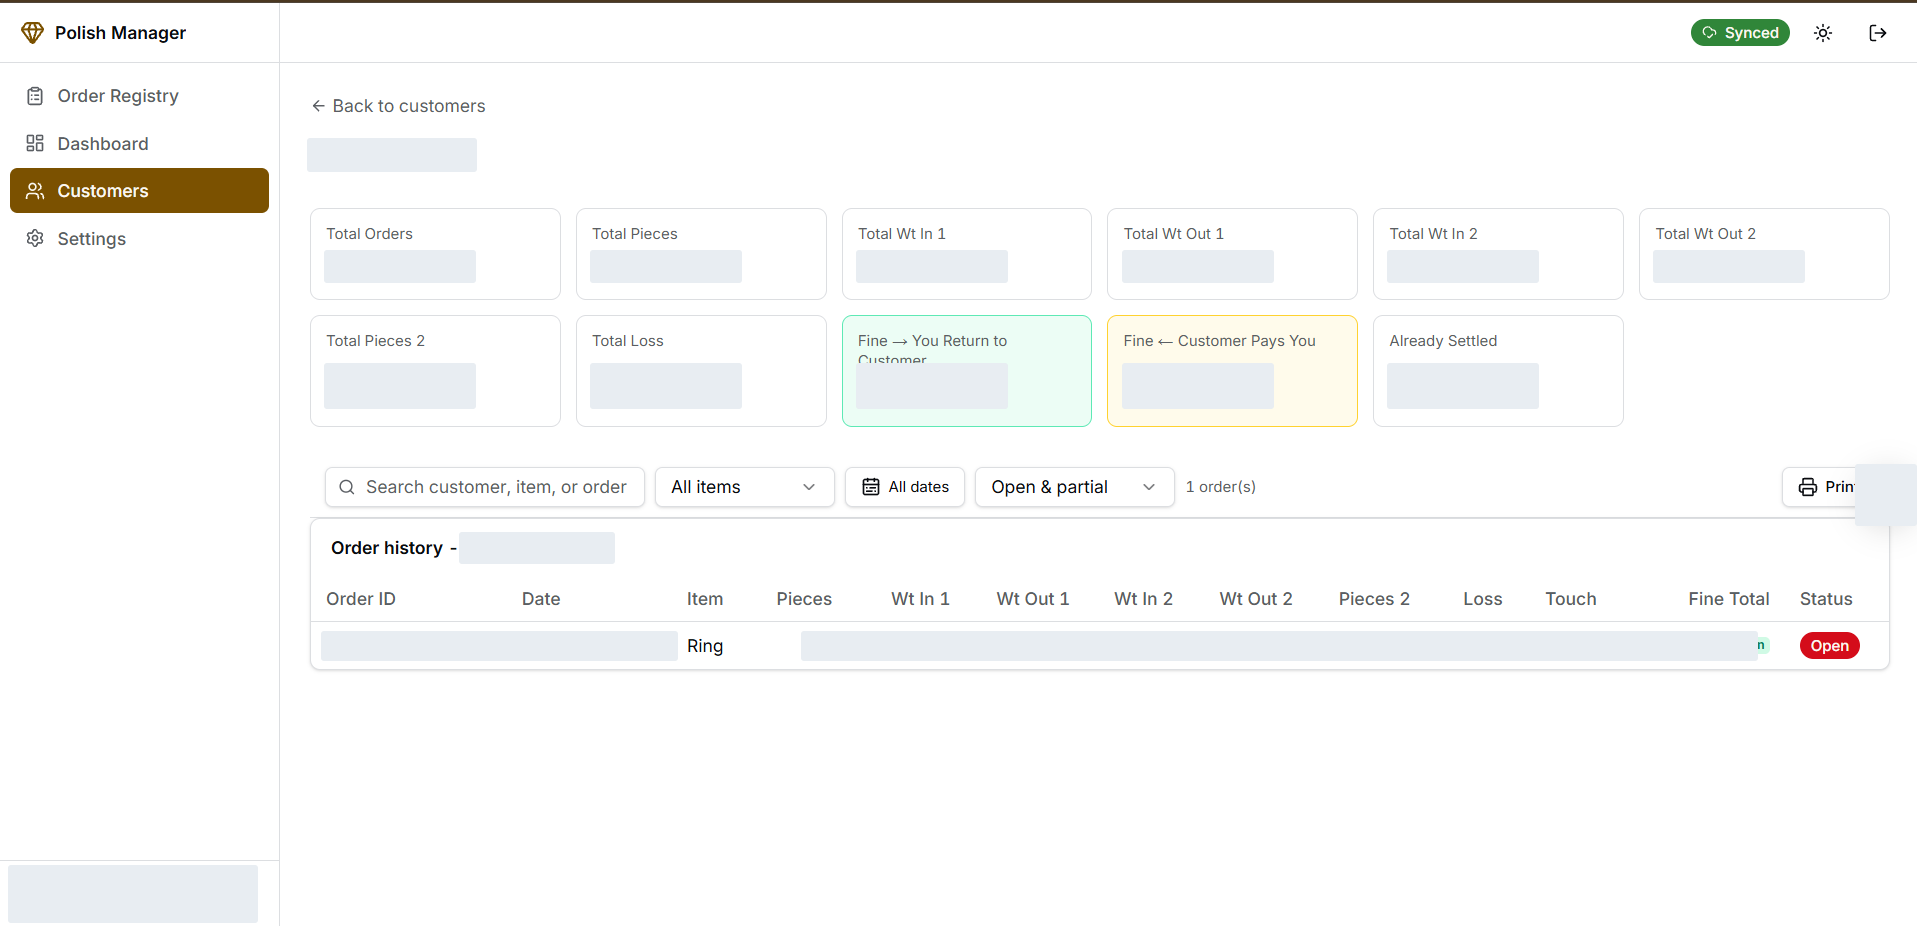The width and height of the screenshot is (1917, 926).
Task: Open the Dashboard page
Action: pyautogui.click(x=139, y=144)
